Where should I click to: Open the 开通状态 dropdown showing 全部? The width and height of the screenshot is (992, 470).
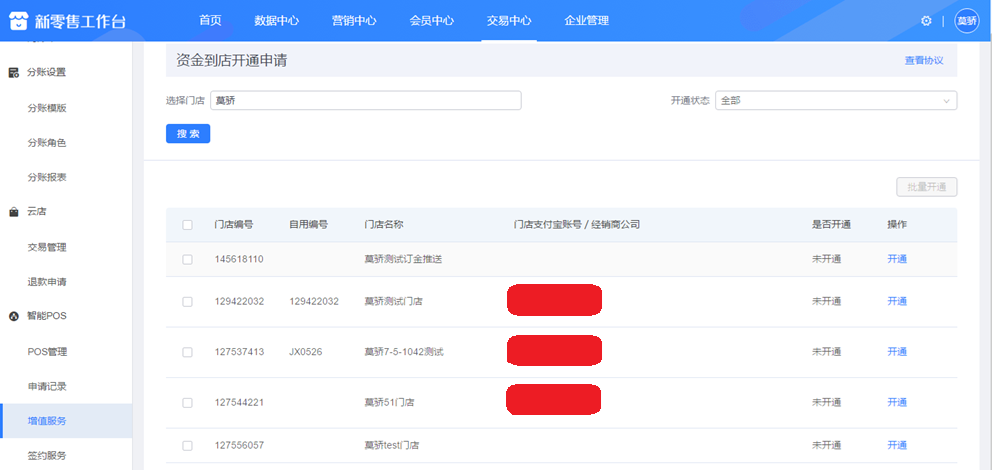[836, 101]
